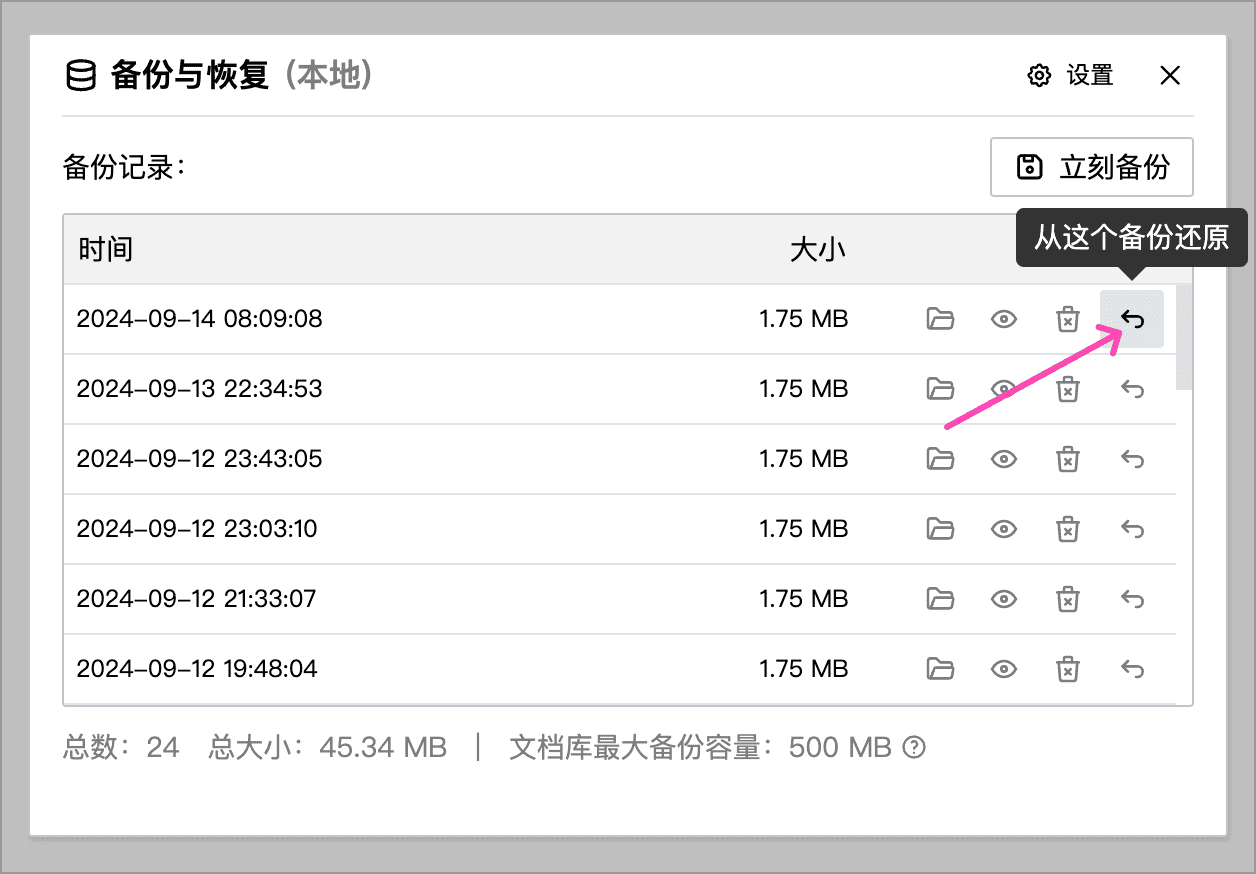1256x874 pixels.
Task: Restore from the 2024-09-12 23:03:10 backup
Action: 1132,528
